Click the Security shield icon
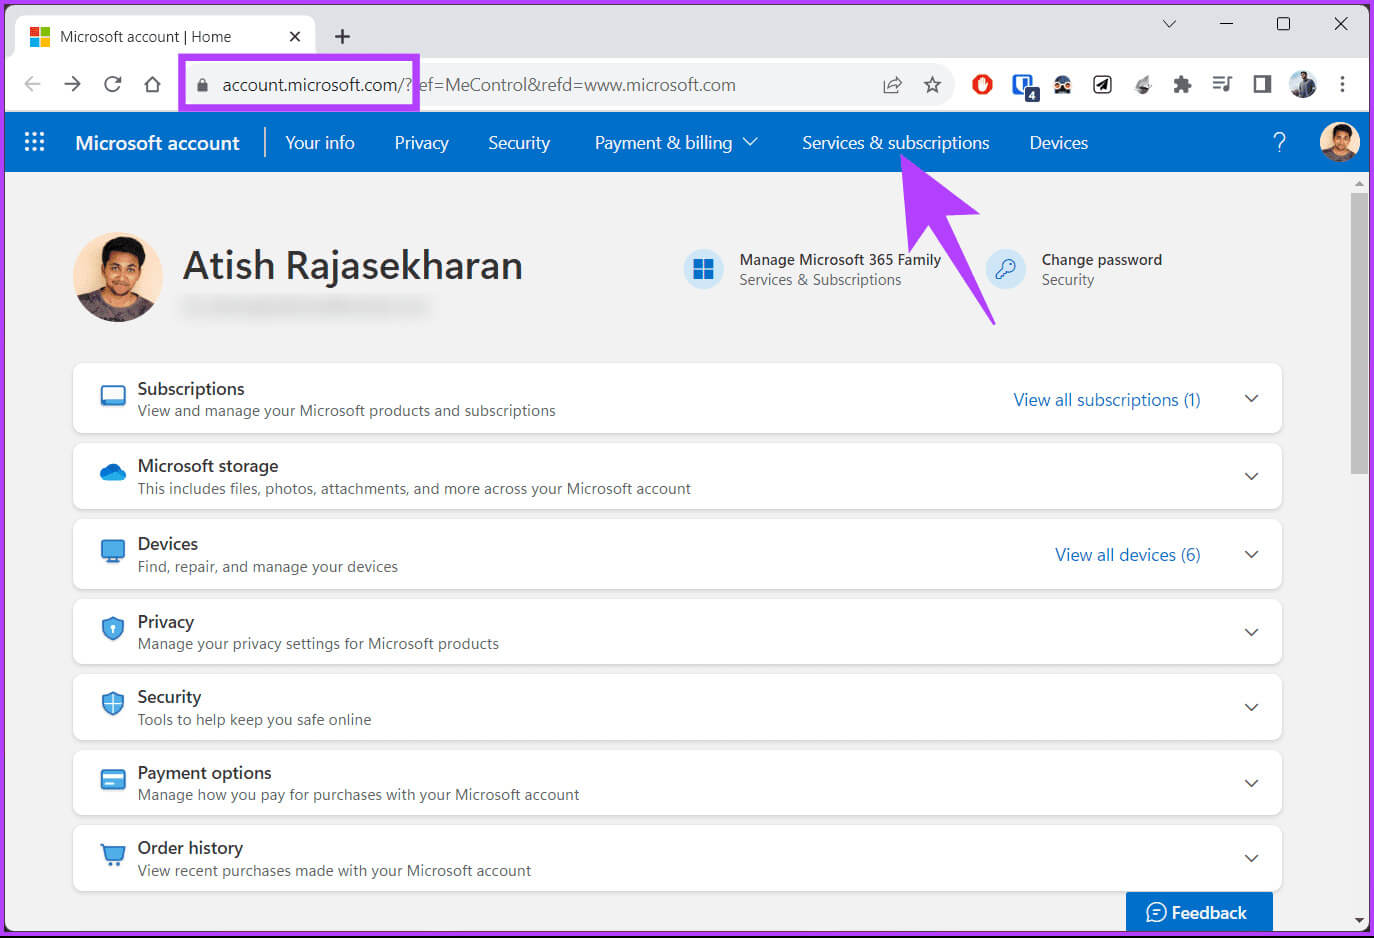The image size is (1374, 938). (113, 703)
